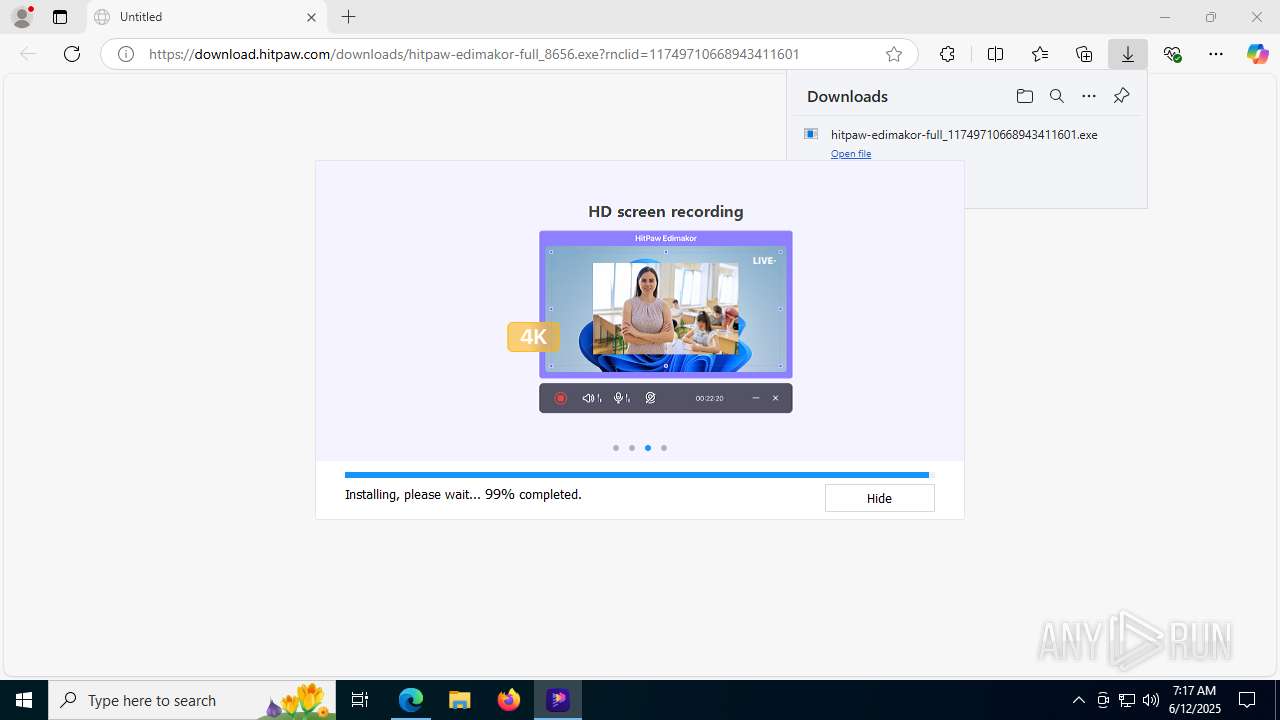View site information icon in address bar

(x=126, y=54)
